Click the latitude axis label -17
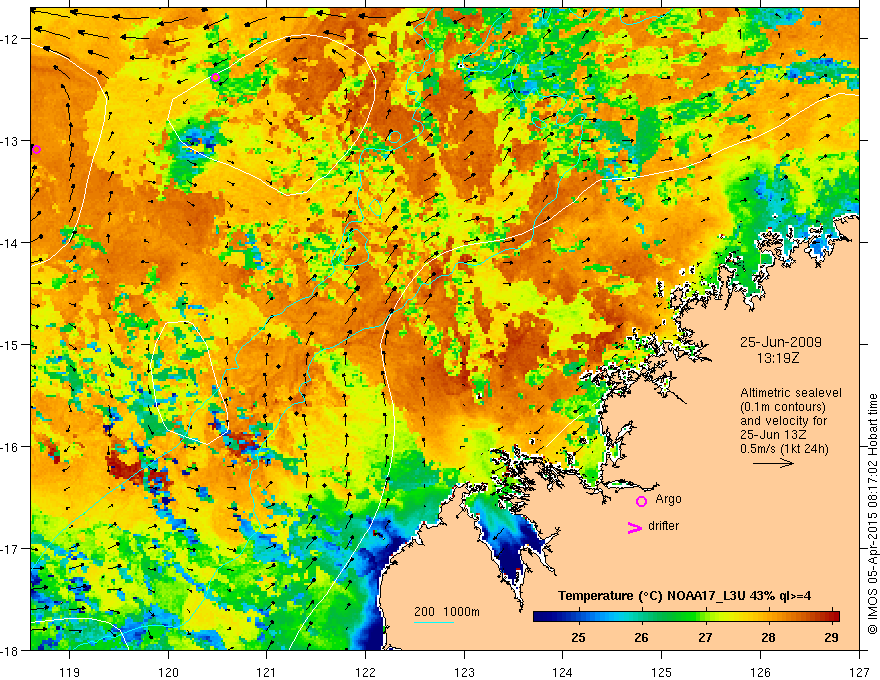 click(12, 548)
